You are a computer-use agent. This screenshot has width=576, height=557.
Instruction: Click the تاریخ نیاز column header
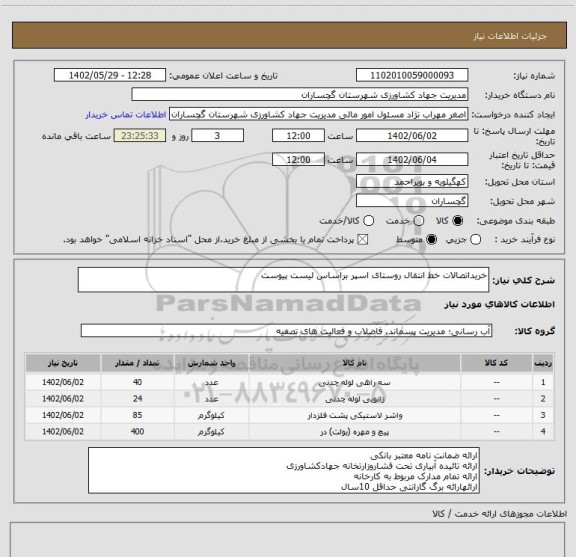(63, 363)
